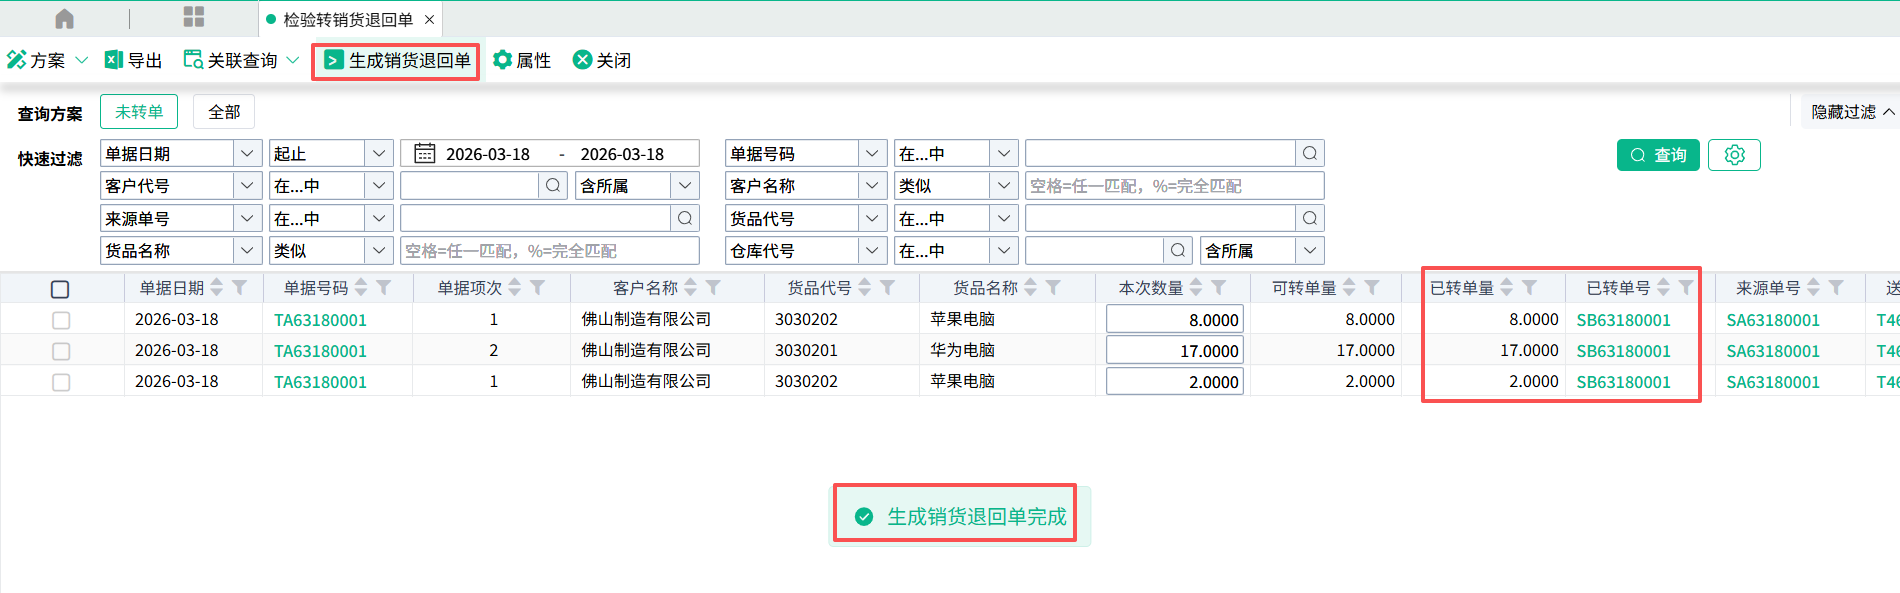Open the 关联查询 dropdown arrow

point(293,60)
